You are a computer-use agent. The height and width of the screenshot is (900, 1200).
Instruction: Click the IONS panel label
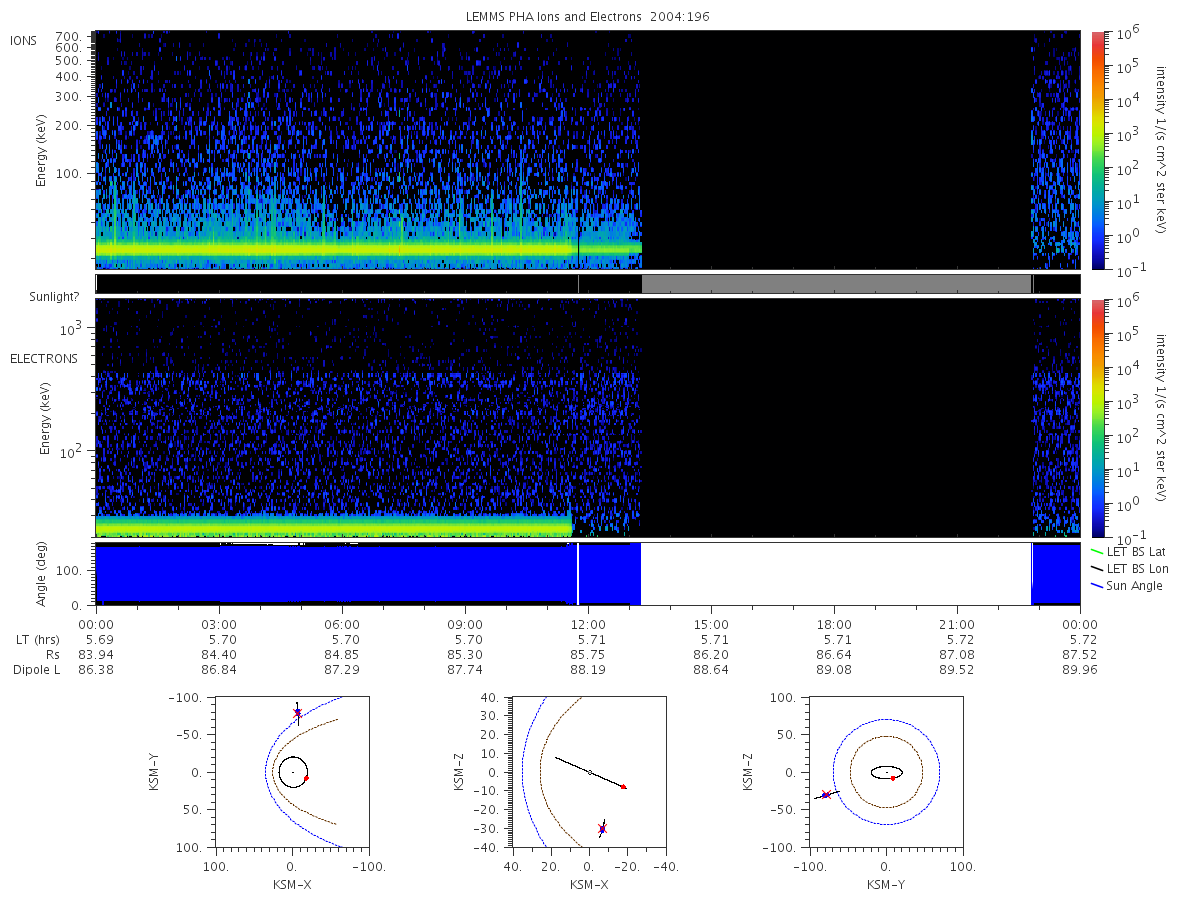click(24, 40)
